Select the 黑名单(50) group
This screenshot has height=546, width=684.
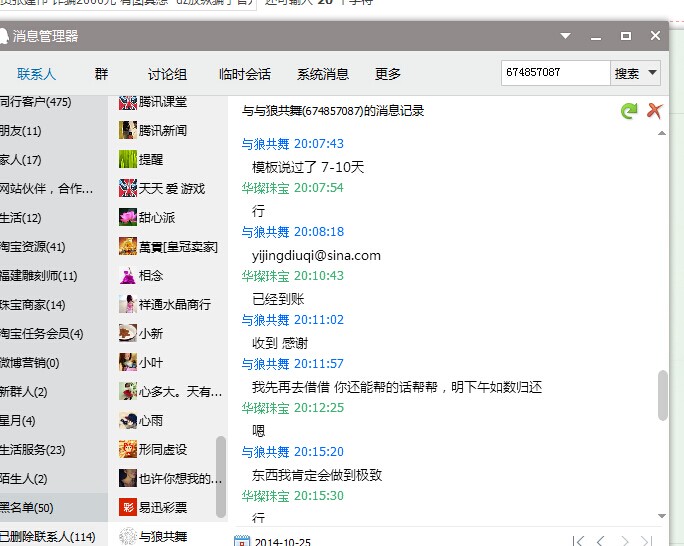(54, 508)
